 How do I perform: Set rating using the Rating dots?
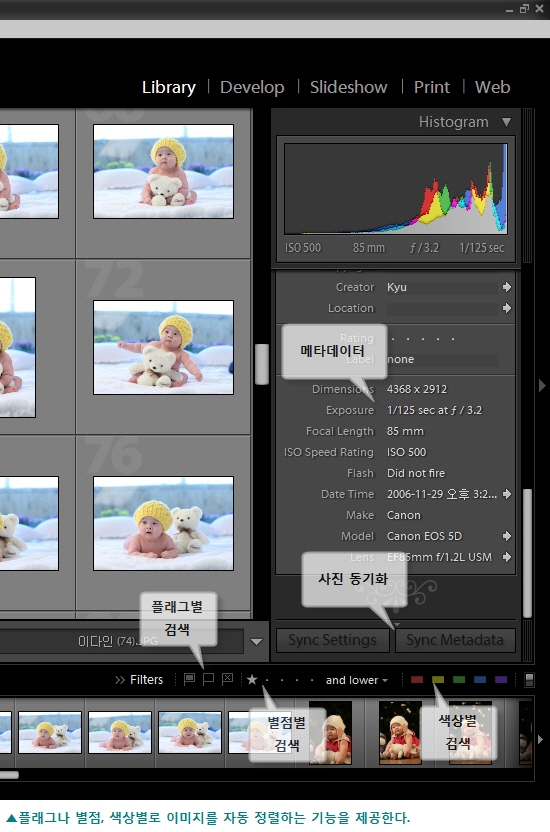click(423, 339)
